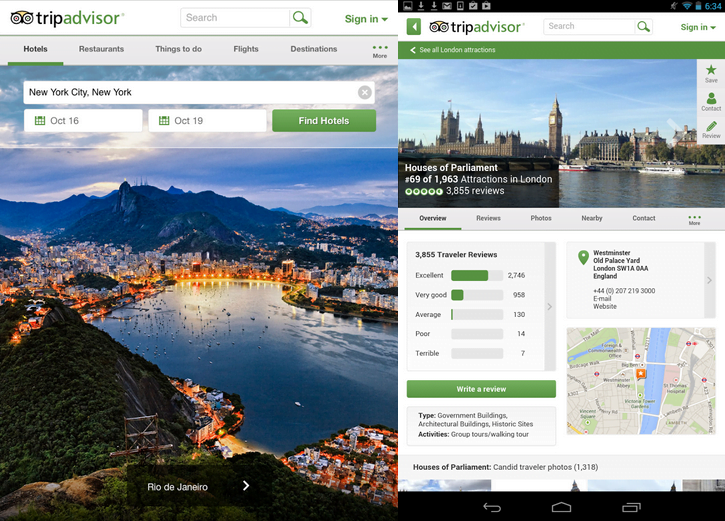
Task: Open the More dots menu beside Contact tab
Action: [x=694, y=220]
